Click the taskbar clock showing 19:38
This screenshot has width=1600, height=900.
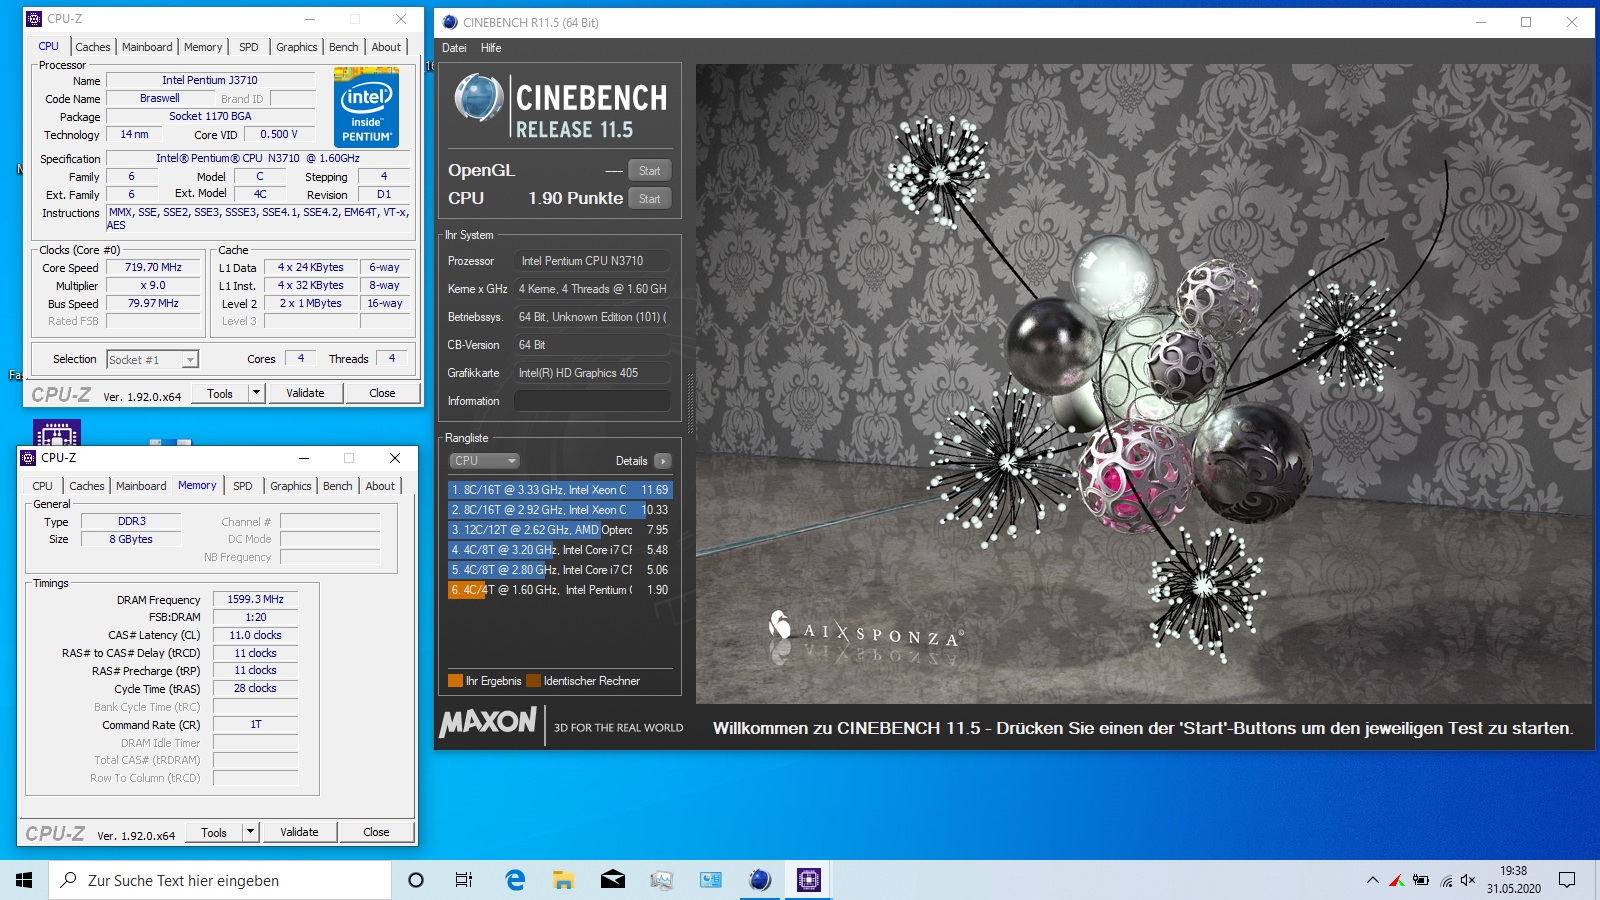[1513, 880]
